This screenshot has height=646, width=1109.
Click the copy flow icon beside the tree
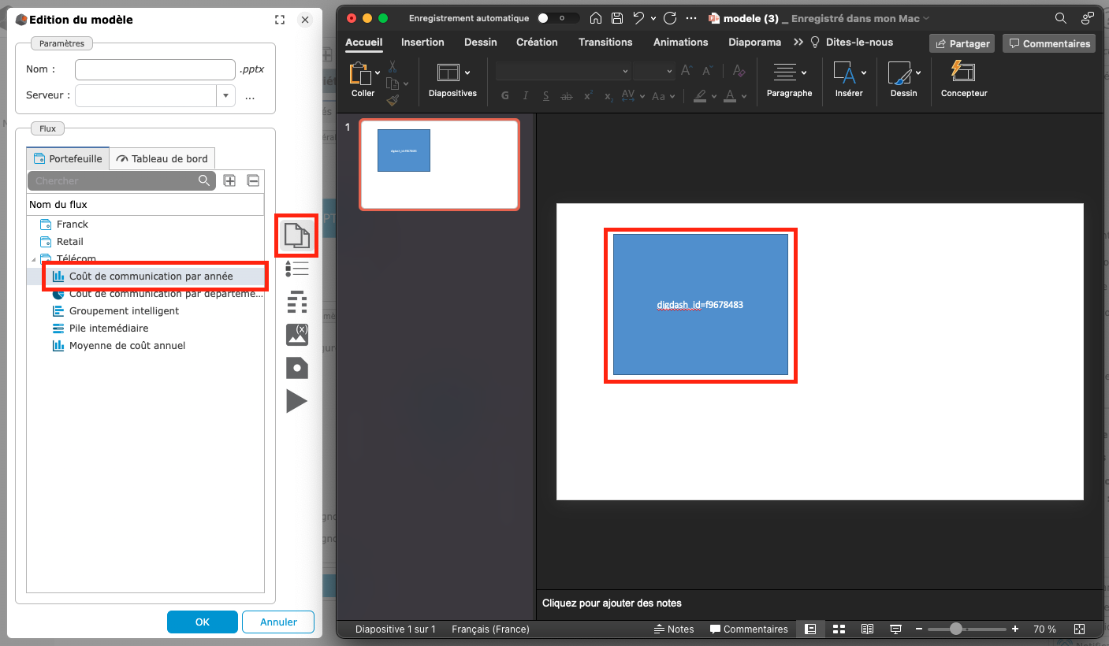297,236
